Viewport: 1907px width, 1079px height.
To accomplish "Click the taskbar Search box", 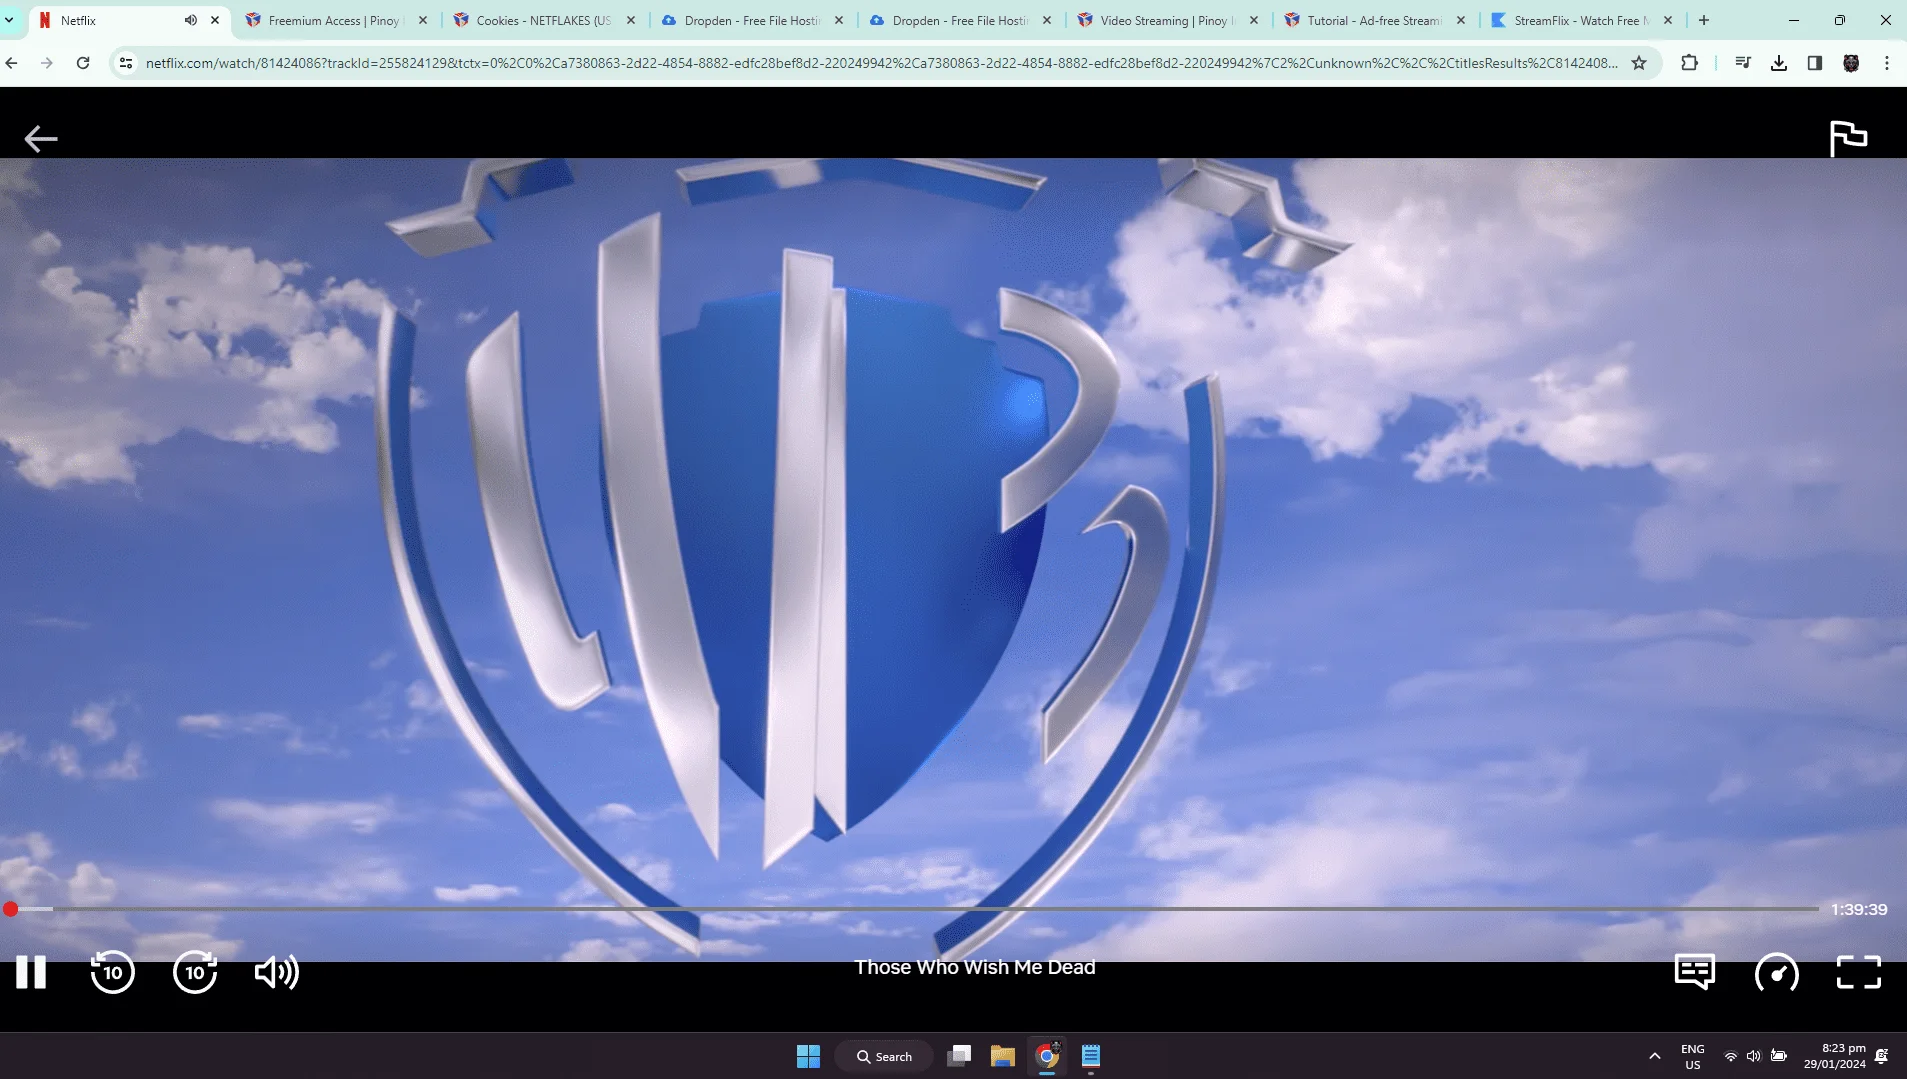I will tap(884, 1056).
